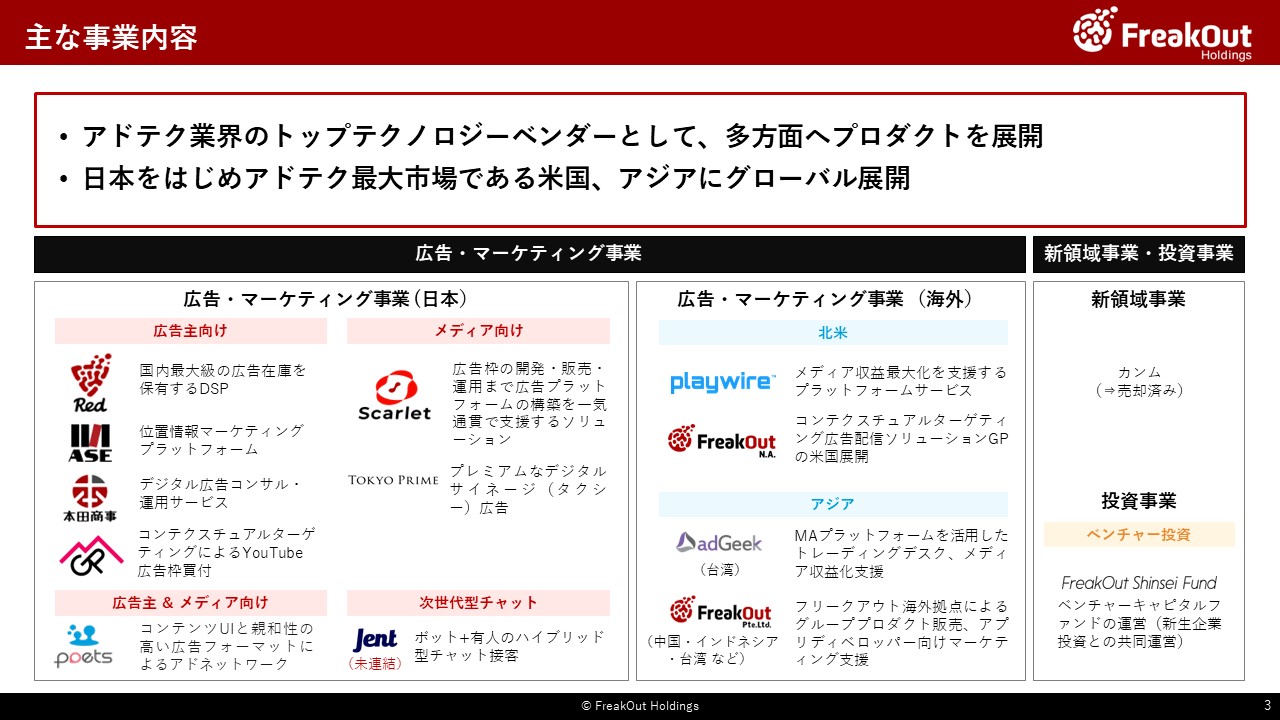Click text デジタル広告コンサル・運用サービス
The width and height of the screenshot is (1280, 720).
(x=220, y=494)
